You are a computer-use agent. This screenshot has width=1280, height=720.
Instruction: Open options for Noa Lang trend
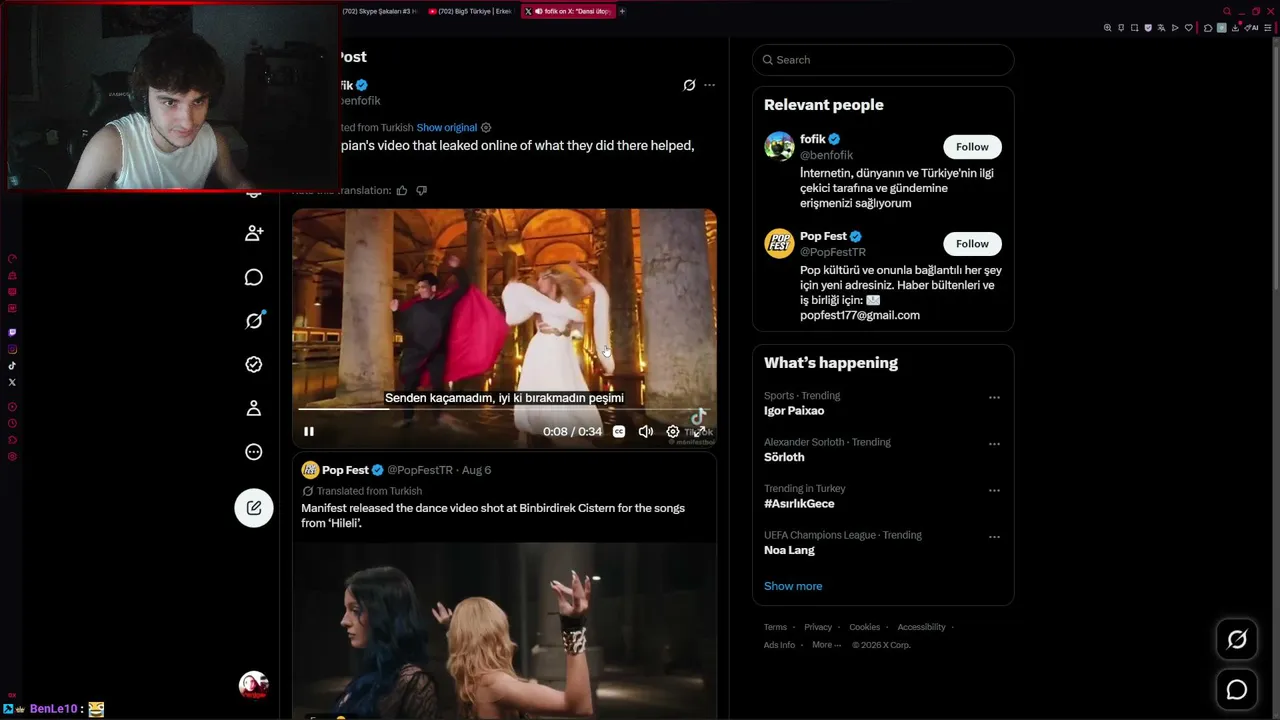(x=994, y=537)
